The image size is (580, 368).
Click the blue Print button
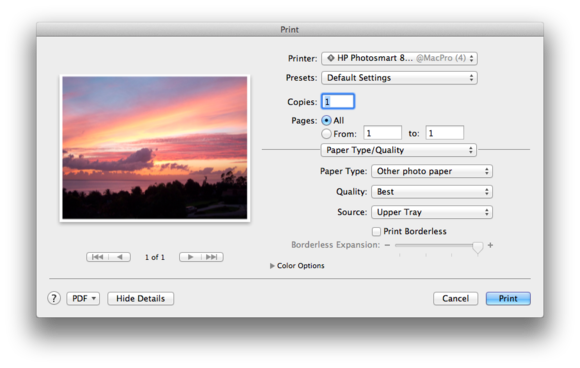click(x=508, y=298)
